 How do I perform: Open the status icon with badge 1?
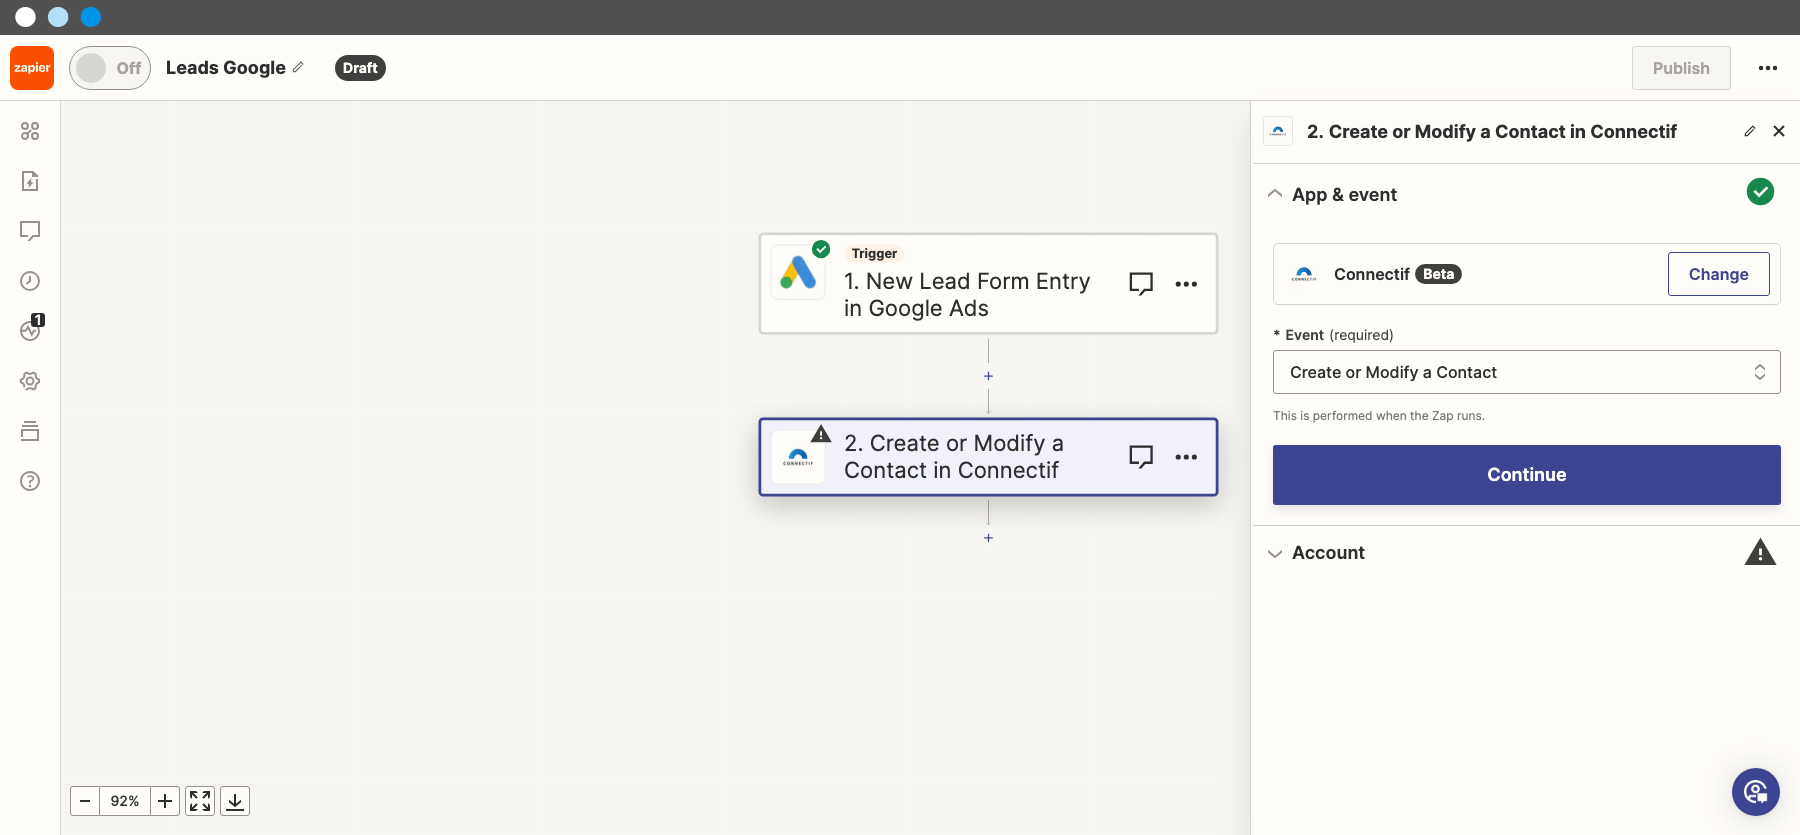[31, 329]
